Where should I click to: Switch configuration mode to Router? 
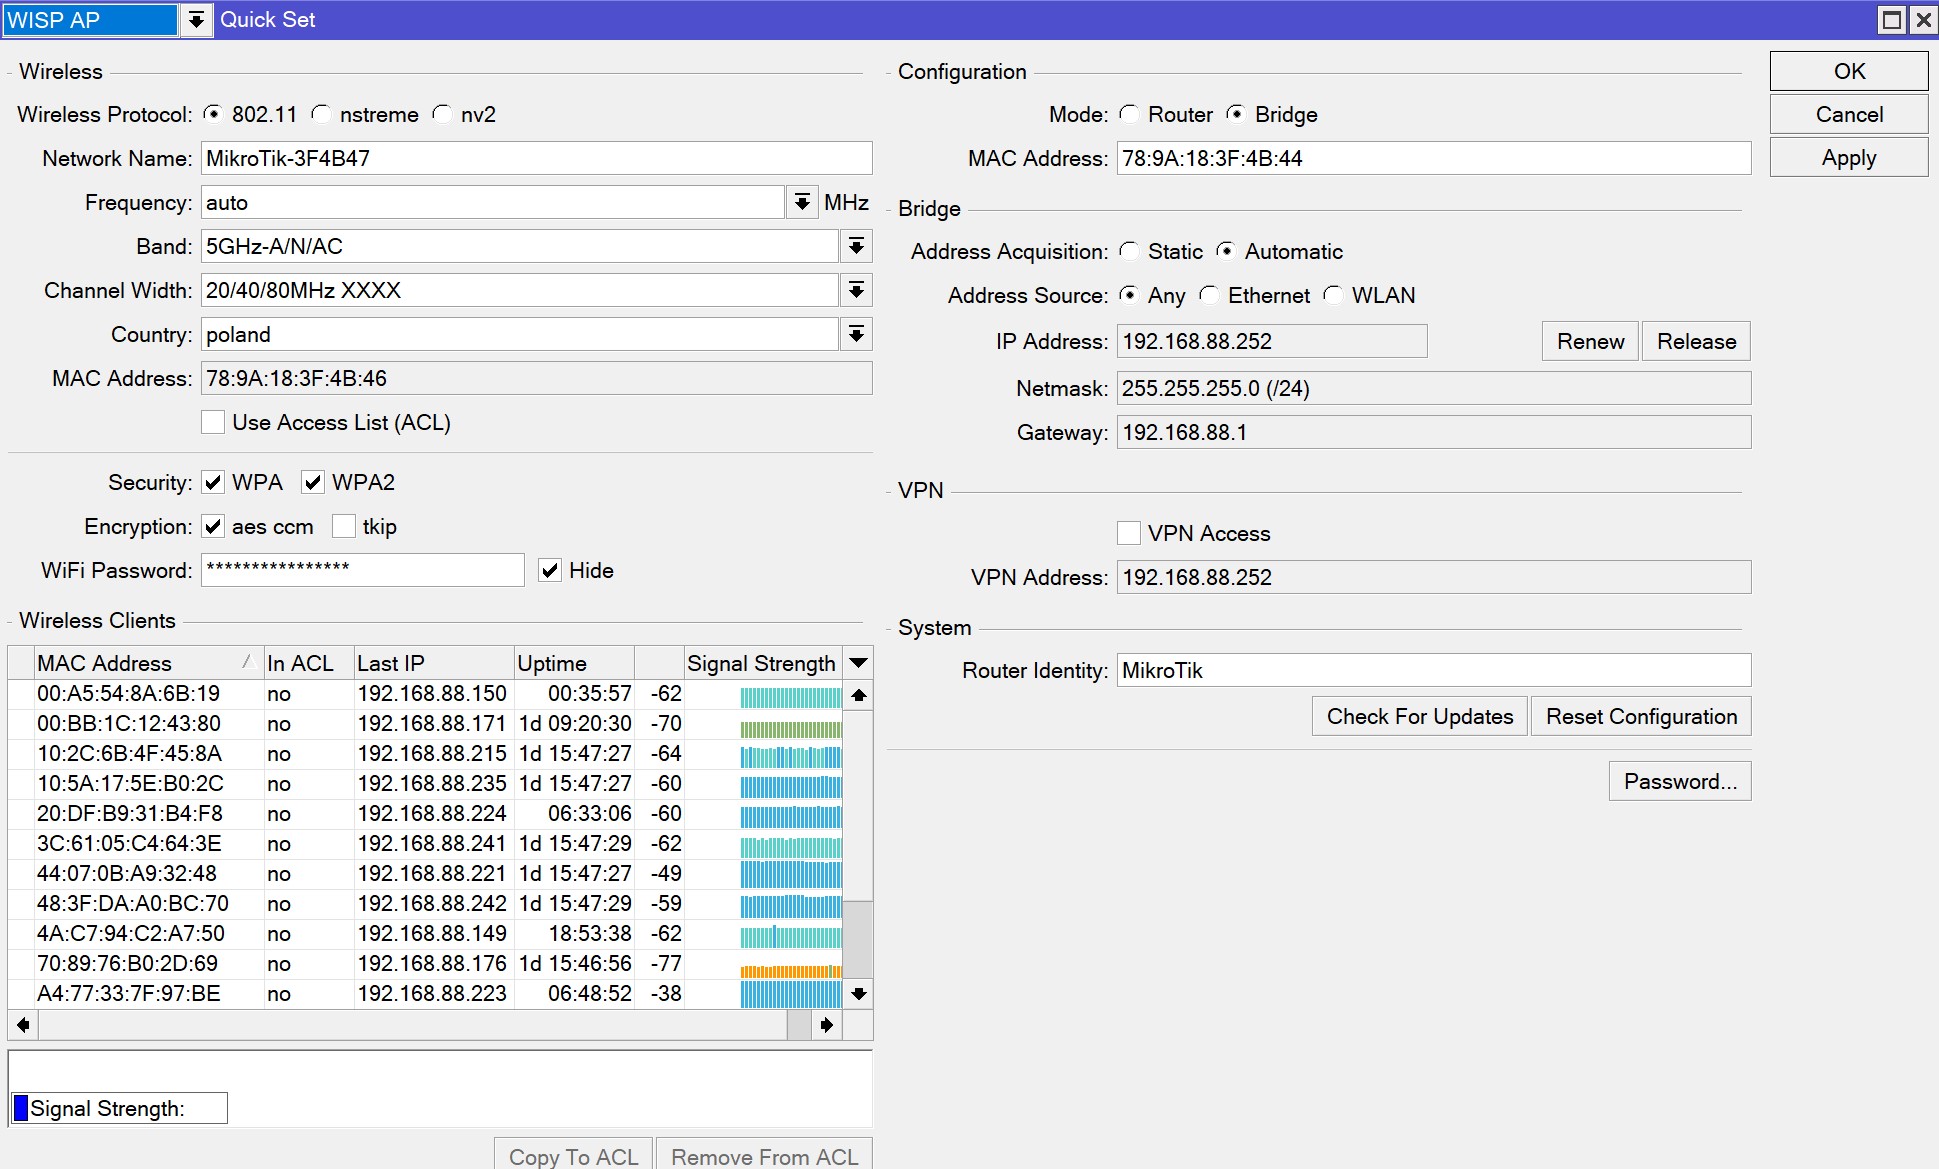click(x=1129, y=115)
